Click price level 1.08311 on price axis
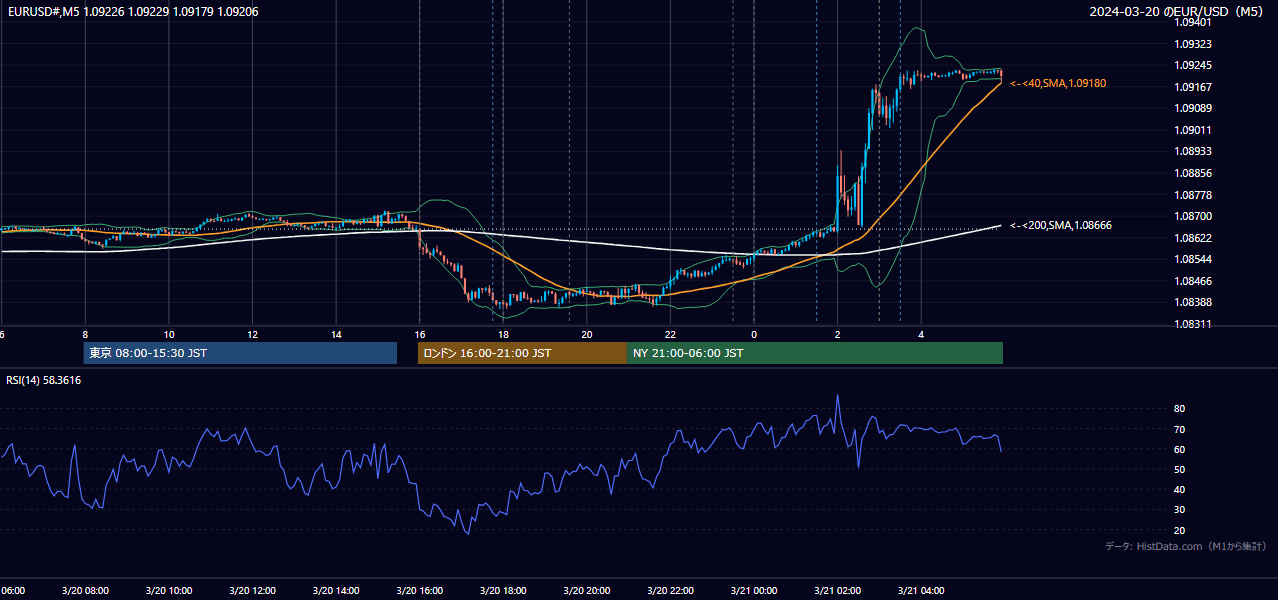1278x600 pixels. pyautogui.click(x=1193, y=324)
